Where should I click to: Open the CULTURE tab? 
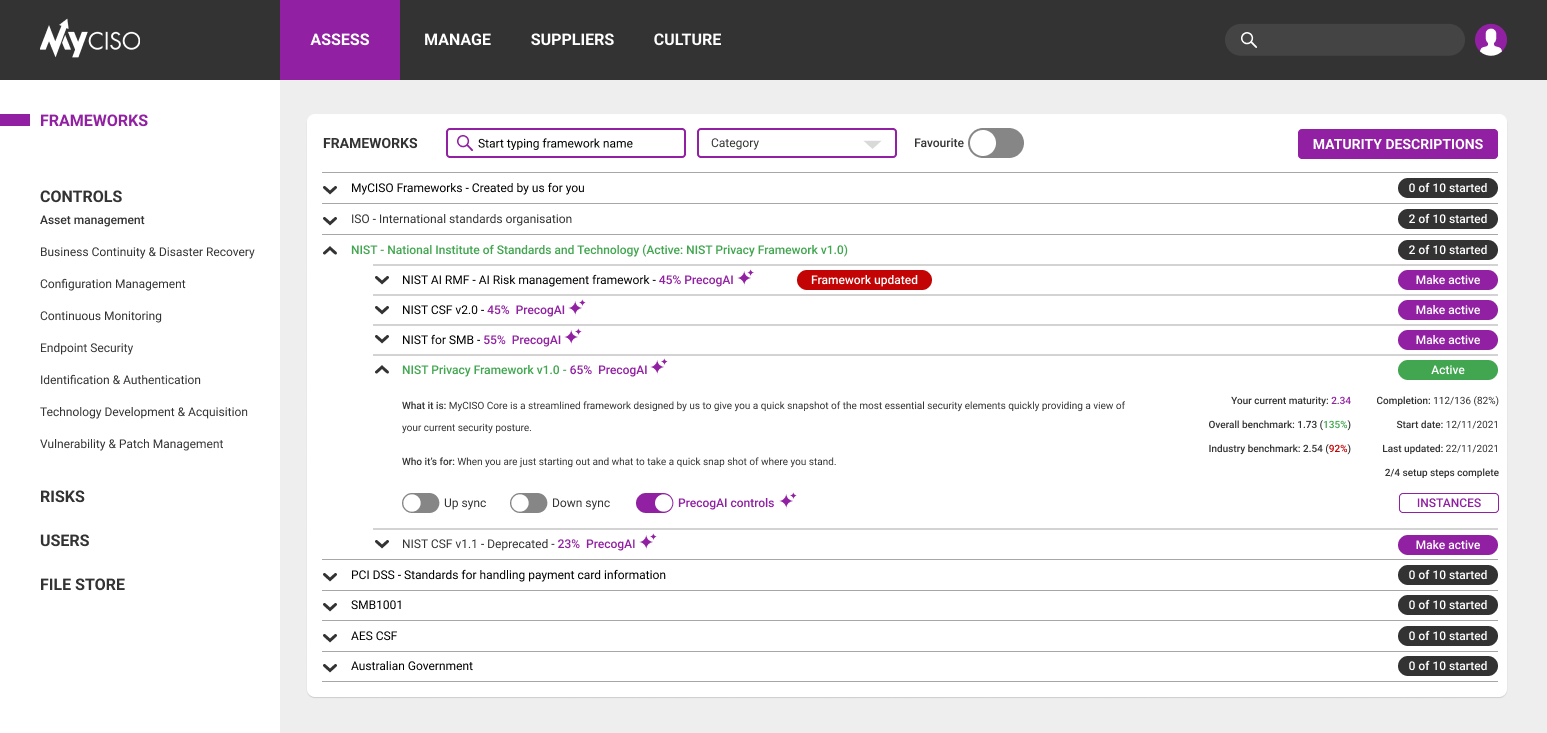687,40
